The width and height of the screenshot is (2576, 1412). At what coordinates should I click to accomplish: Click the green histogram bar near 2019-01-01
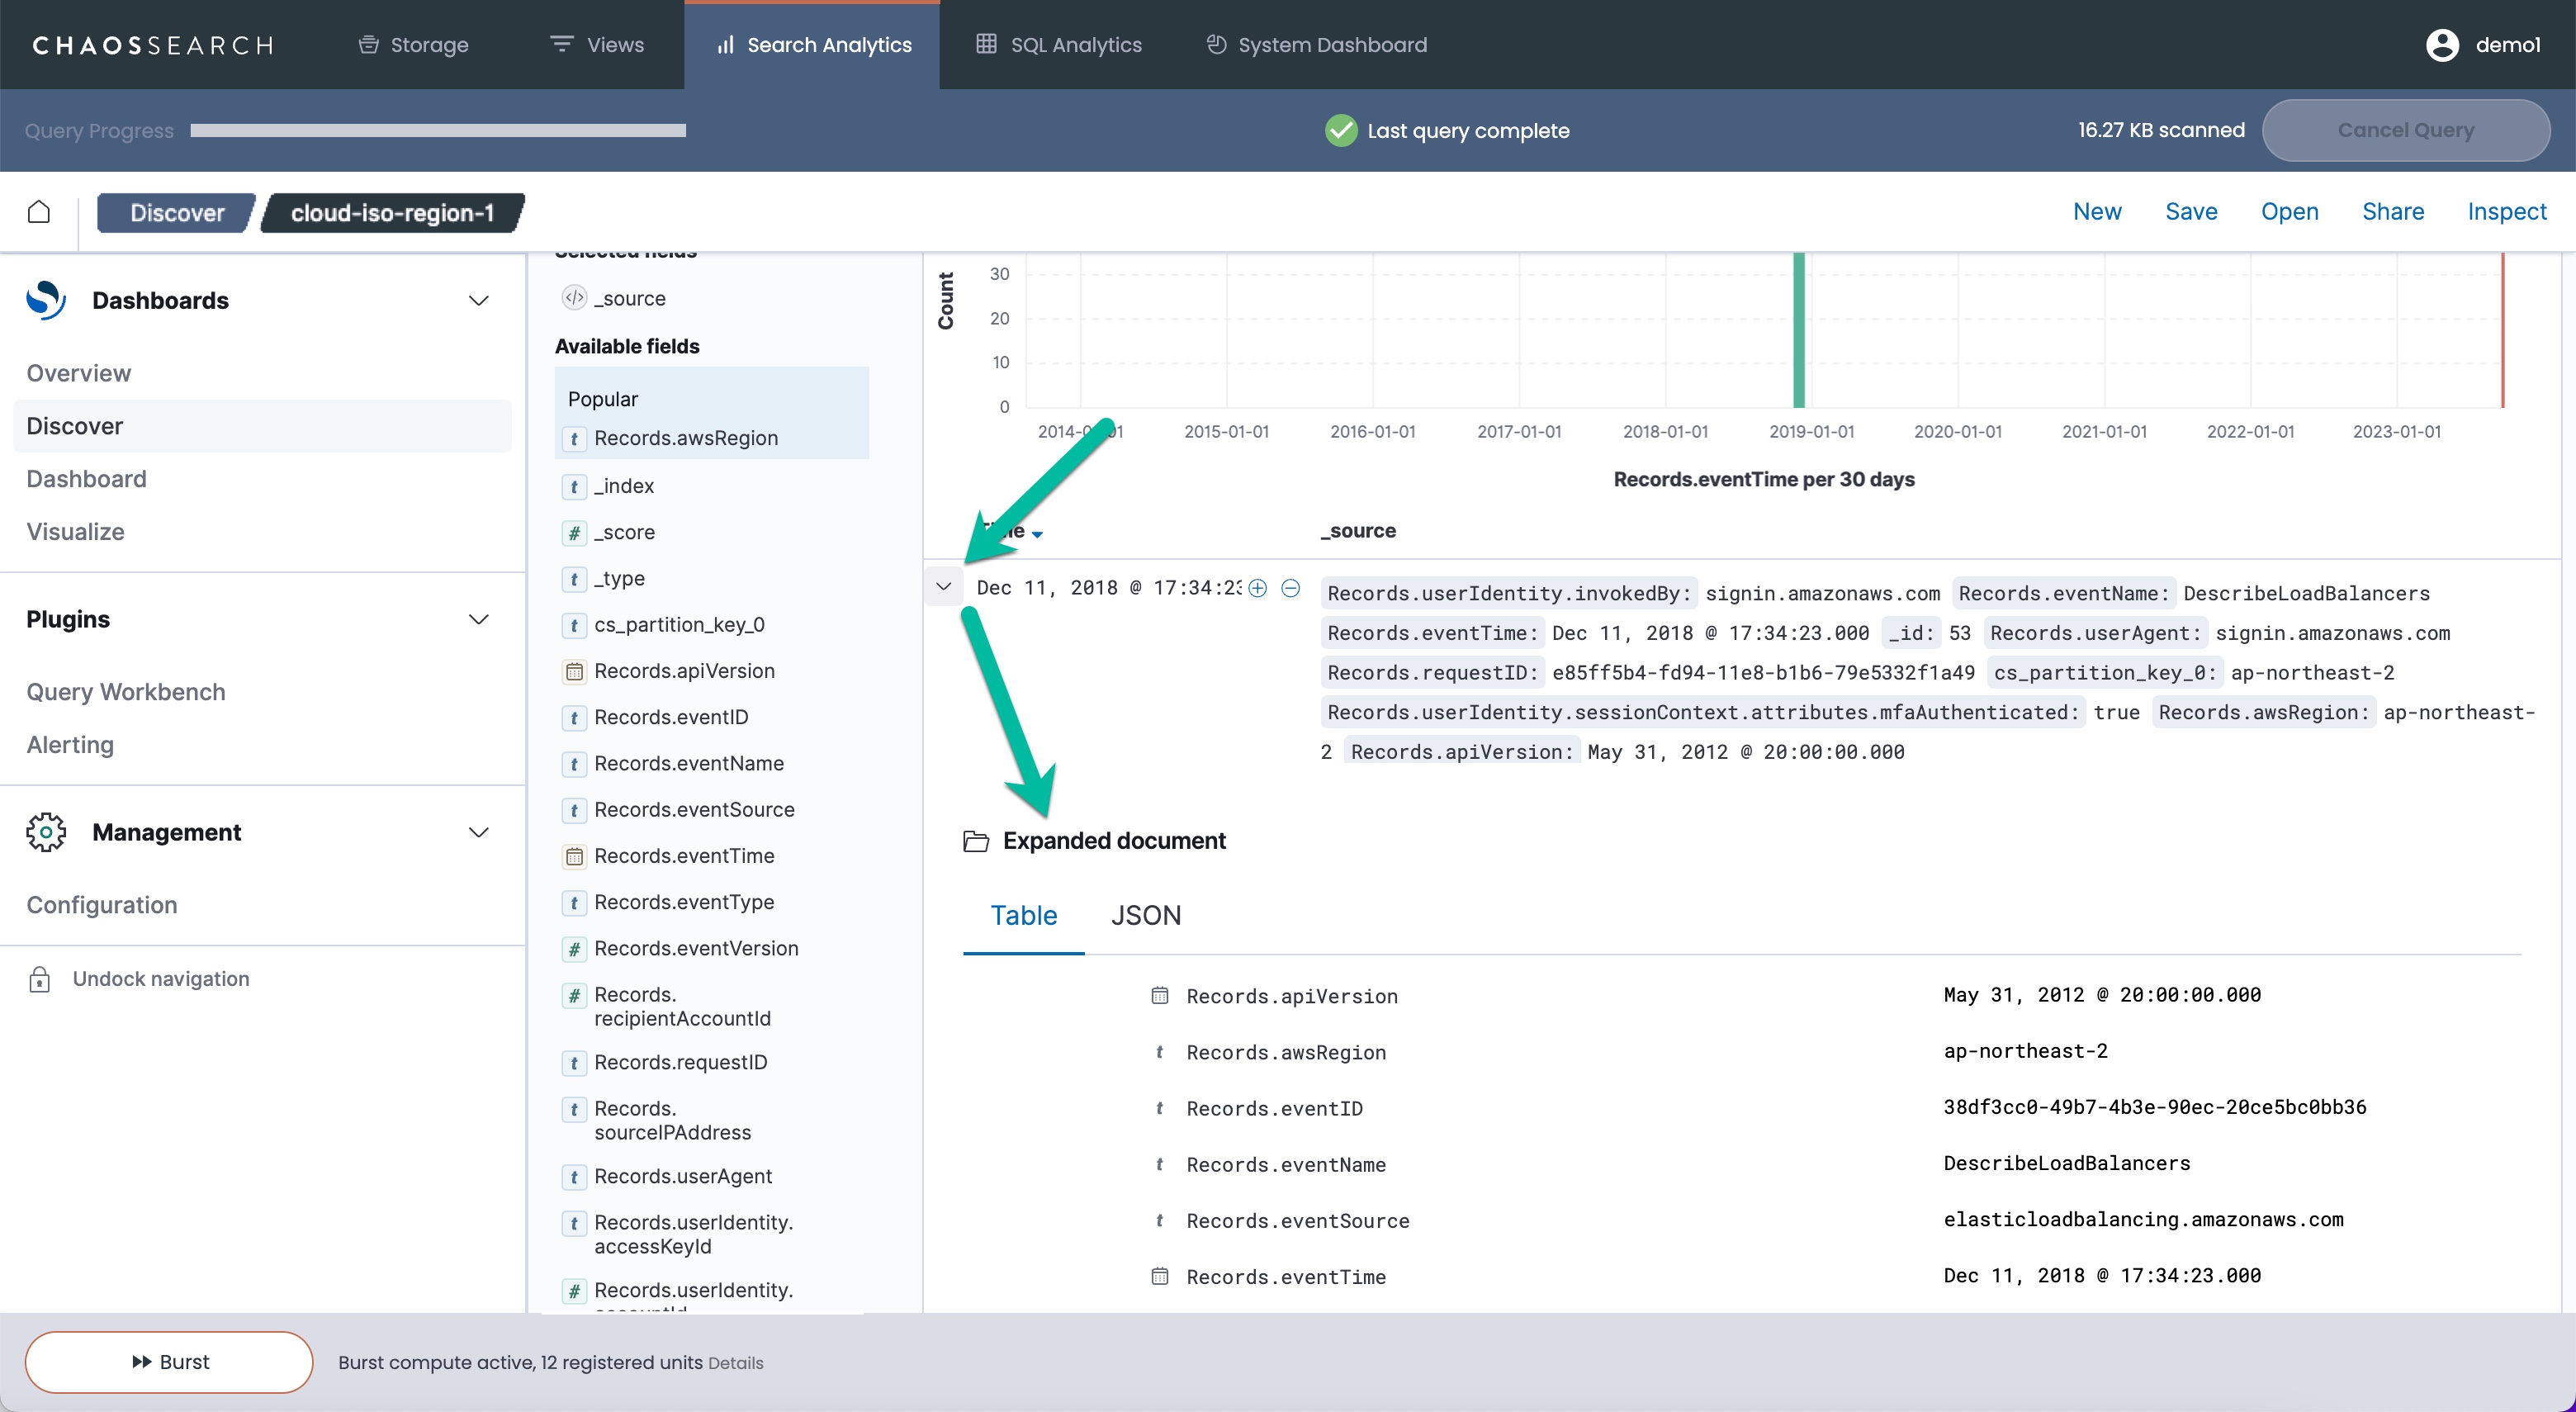click(1799, 330)
